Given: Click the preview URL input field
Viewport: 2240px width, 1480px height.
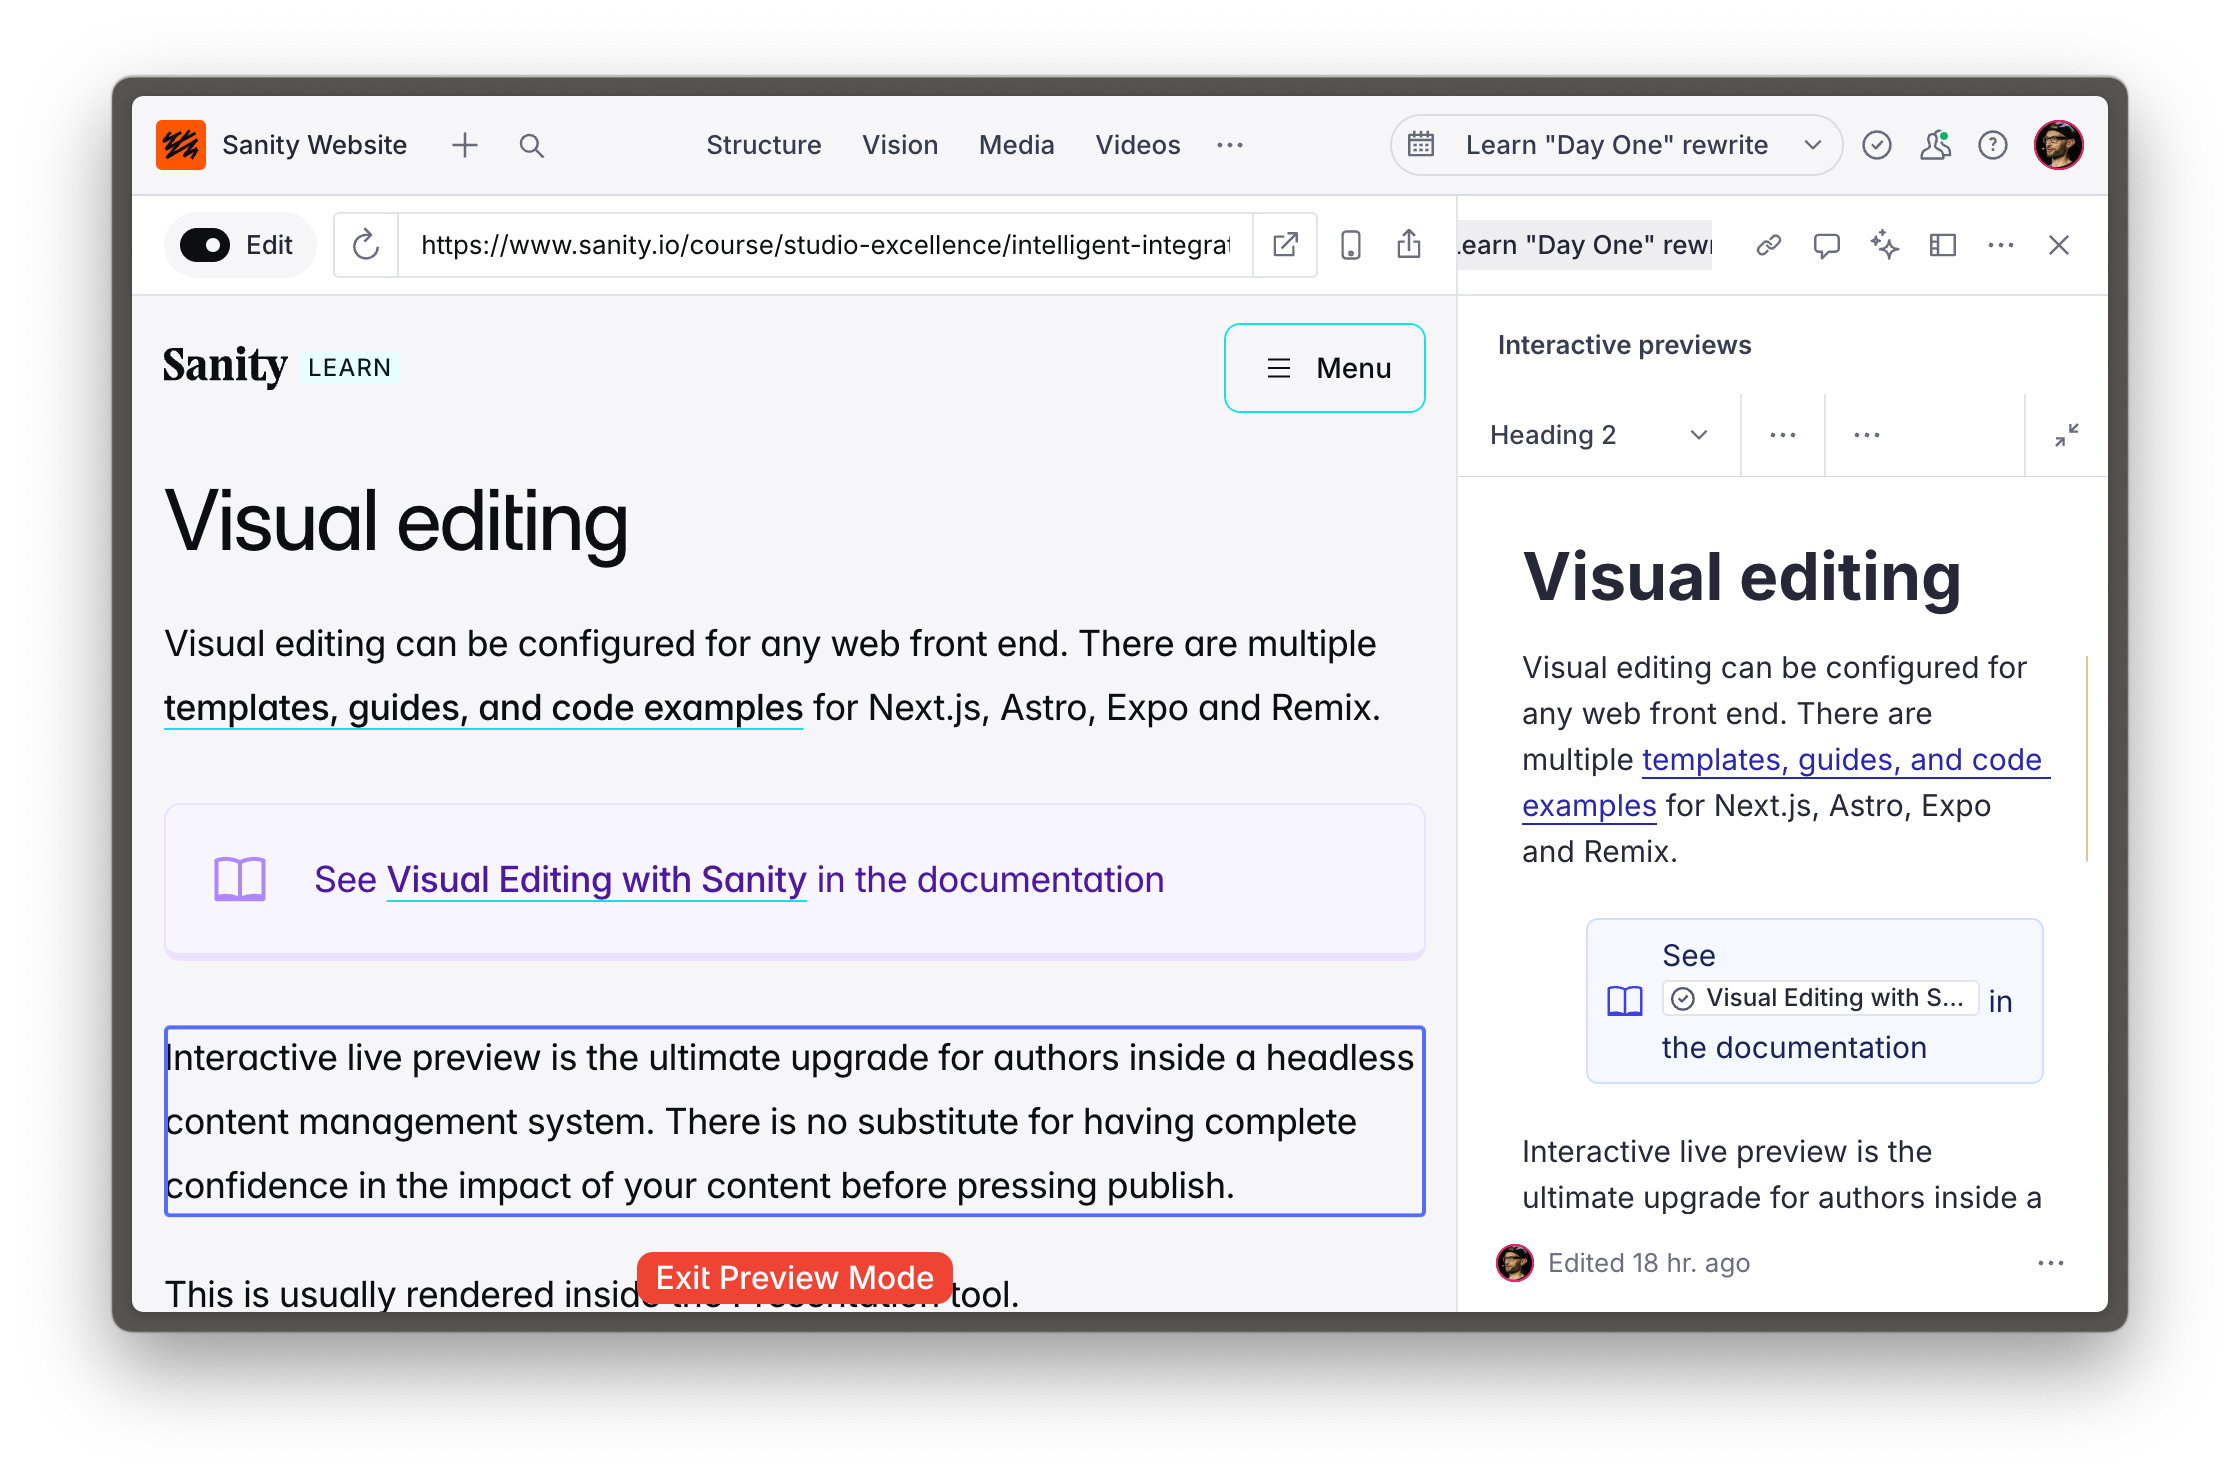Looking at the screenshot, I should (x=825, y=245).
